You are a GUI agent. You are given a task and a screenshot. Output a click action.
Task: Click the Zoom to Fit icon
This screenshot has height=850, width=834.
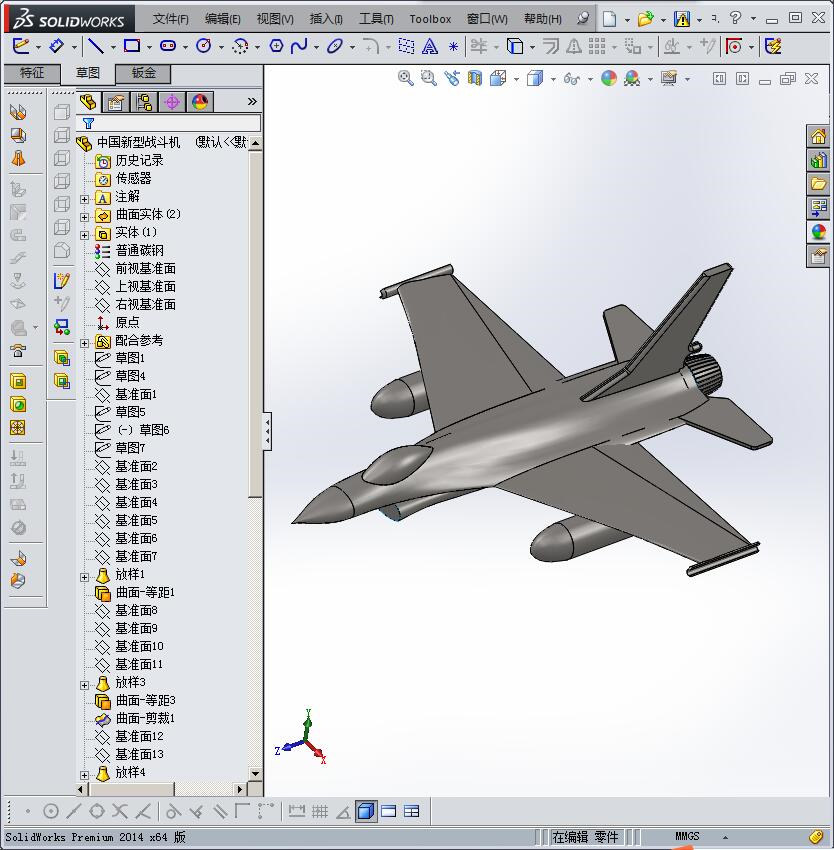(406, 79)
